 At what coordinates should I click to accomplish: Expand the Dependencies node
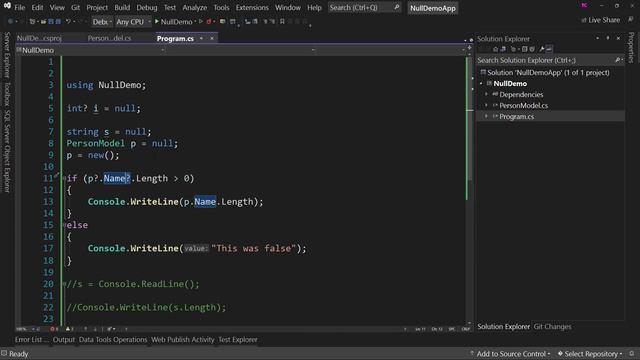[x=486, y=95]
